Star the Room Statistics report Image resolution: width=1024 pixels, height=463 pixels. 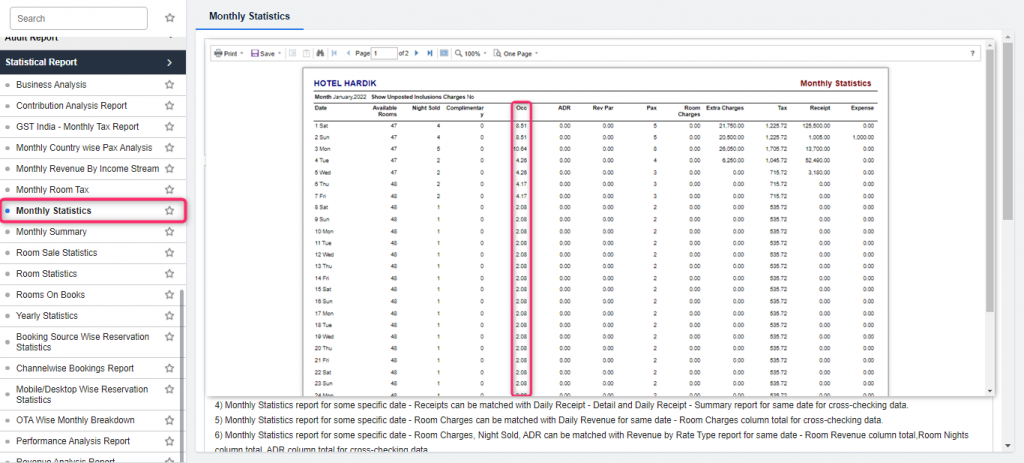pyautogui.click(x=170, y=274)
